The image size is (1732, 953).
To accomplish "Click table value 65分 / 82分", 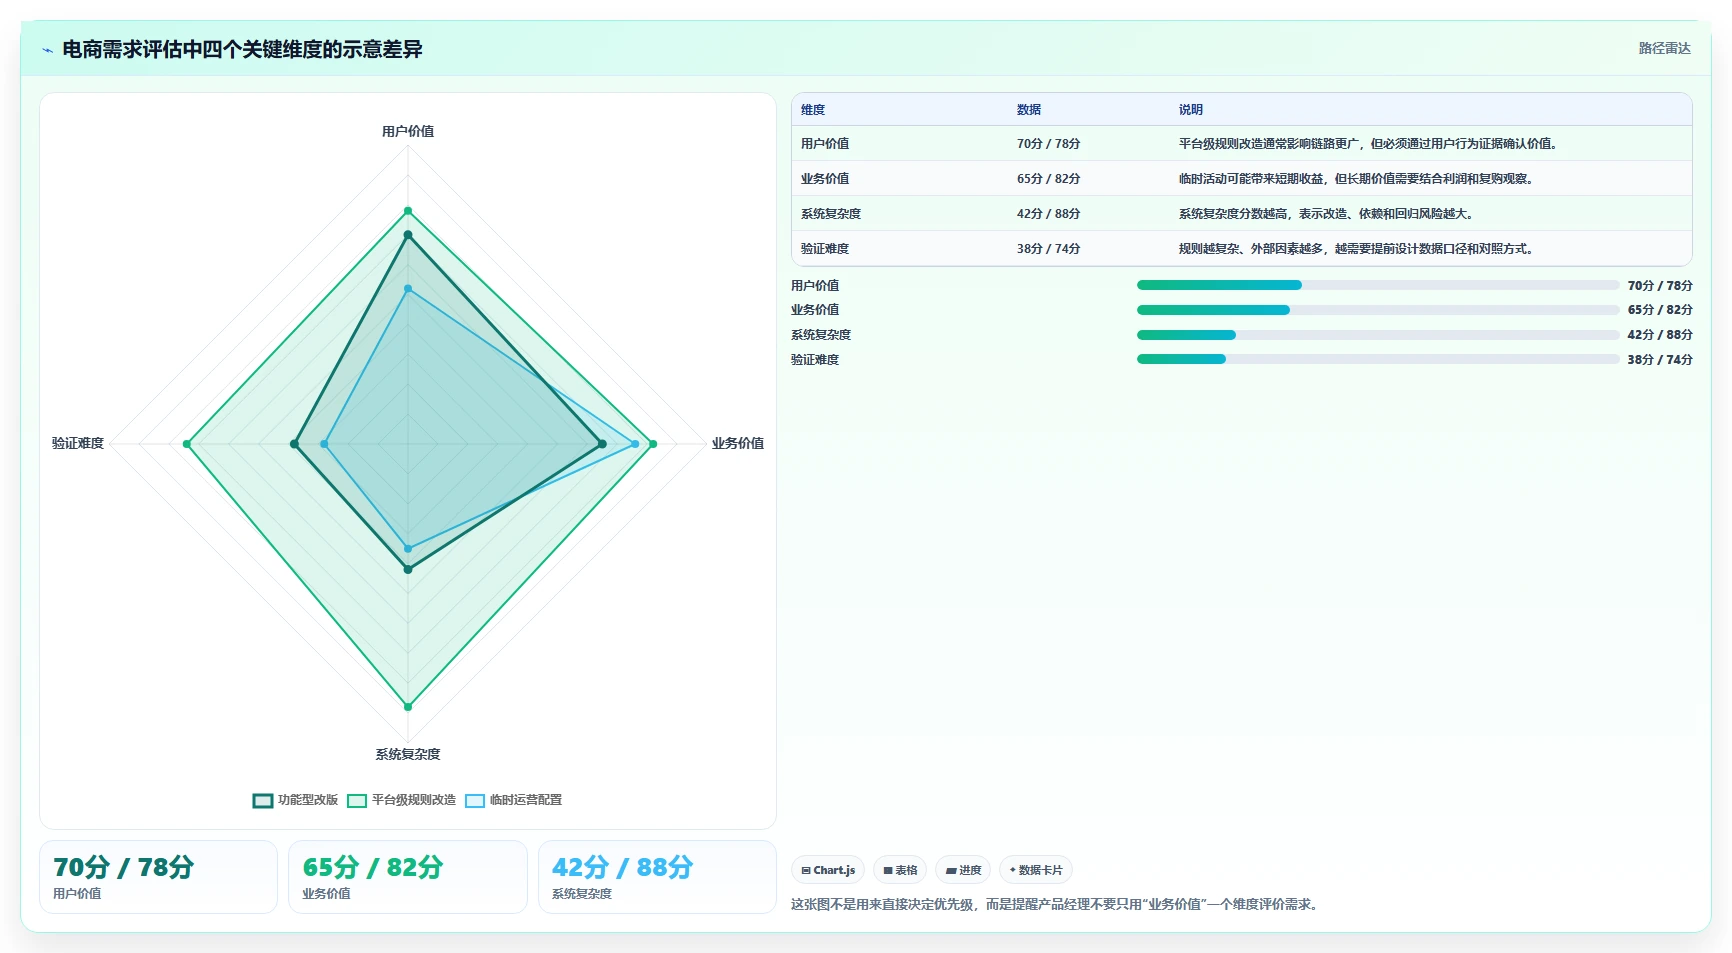I will point(1049,179).
